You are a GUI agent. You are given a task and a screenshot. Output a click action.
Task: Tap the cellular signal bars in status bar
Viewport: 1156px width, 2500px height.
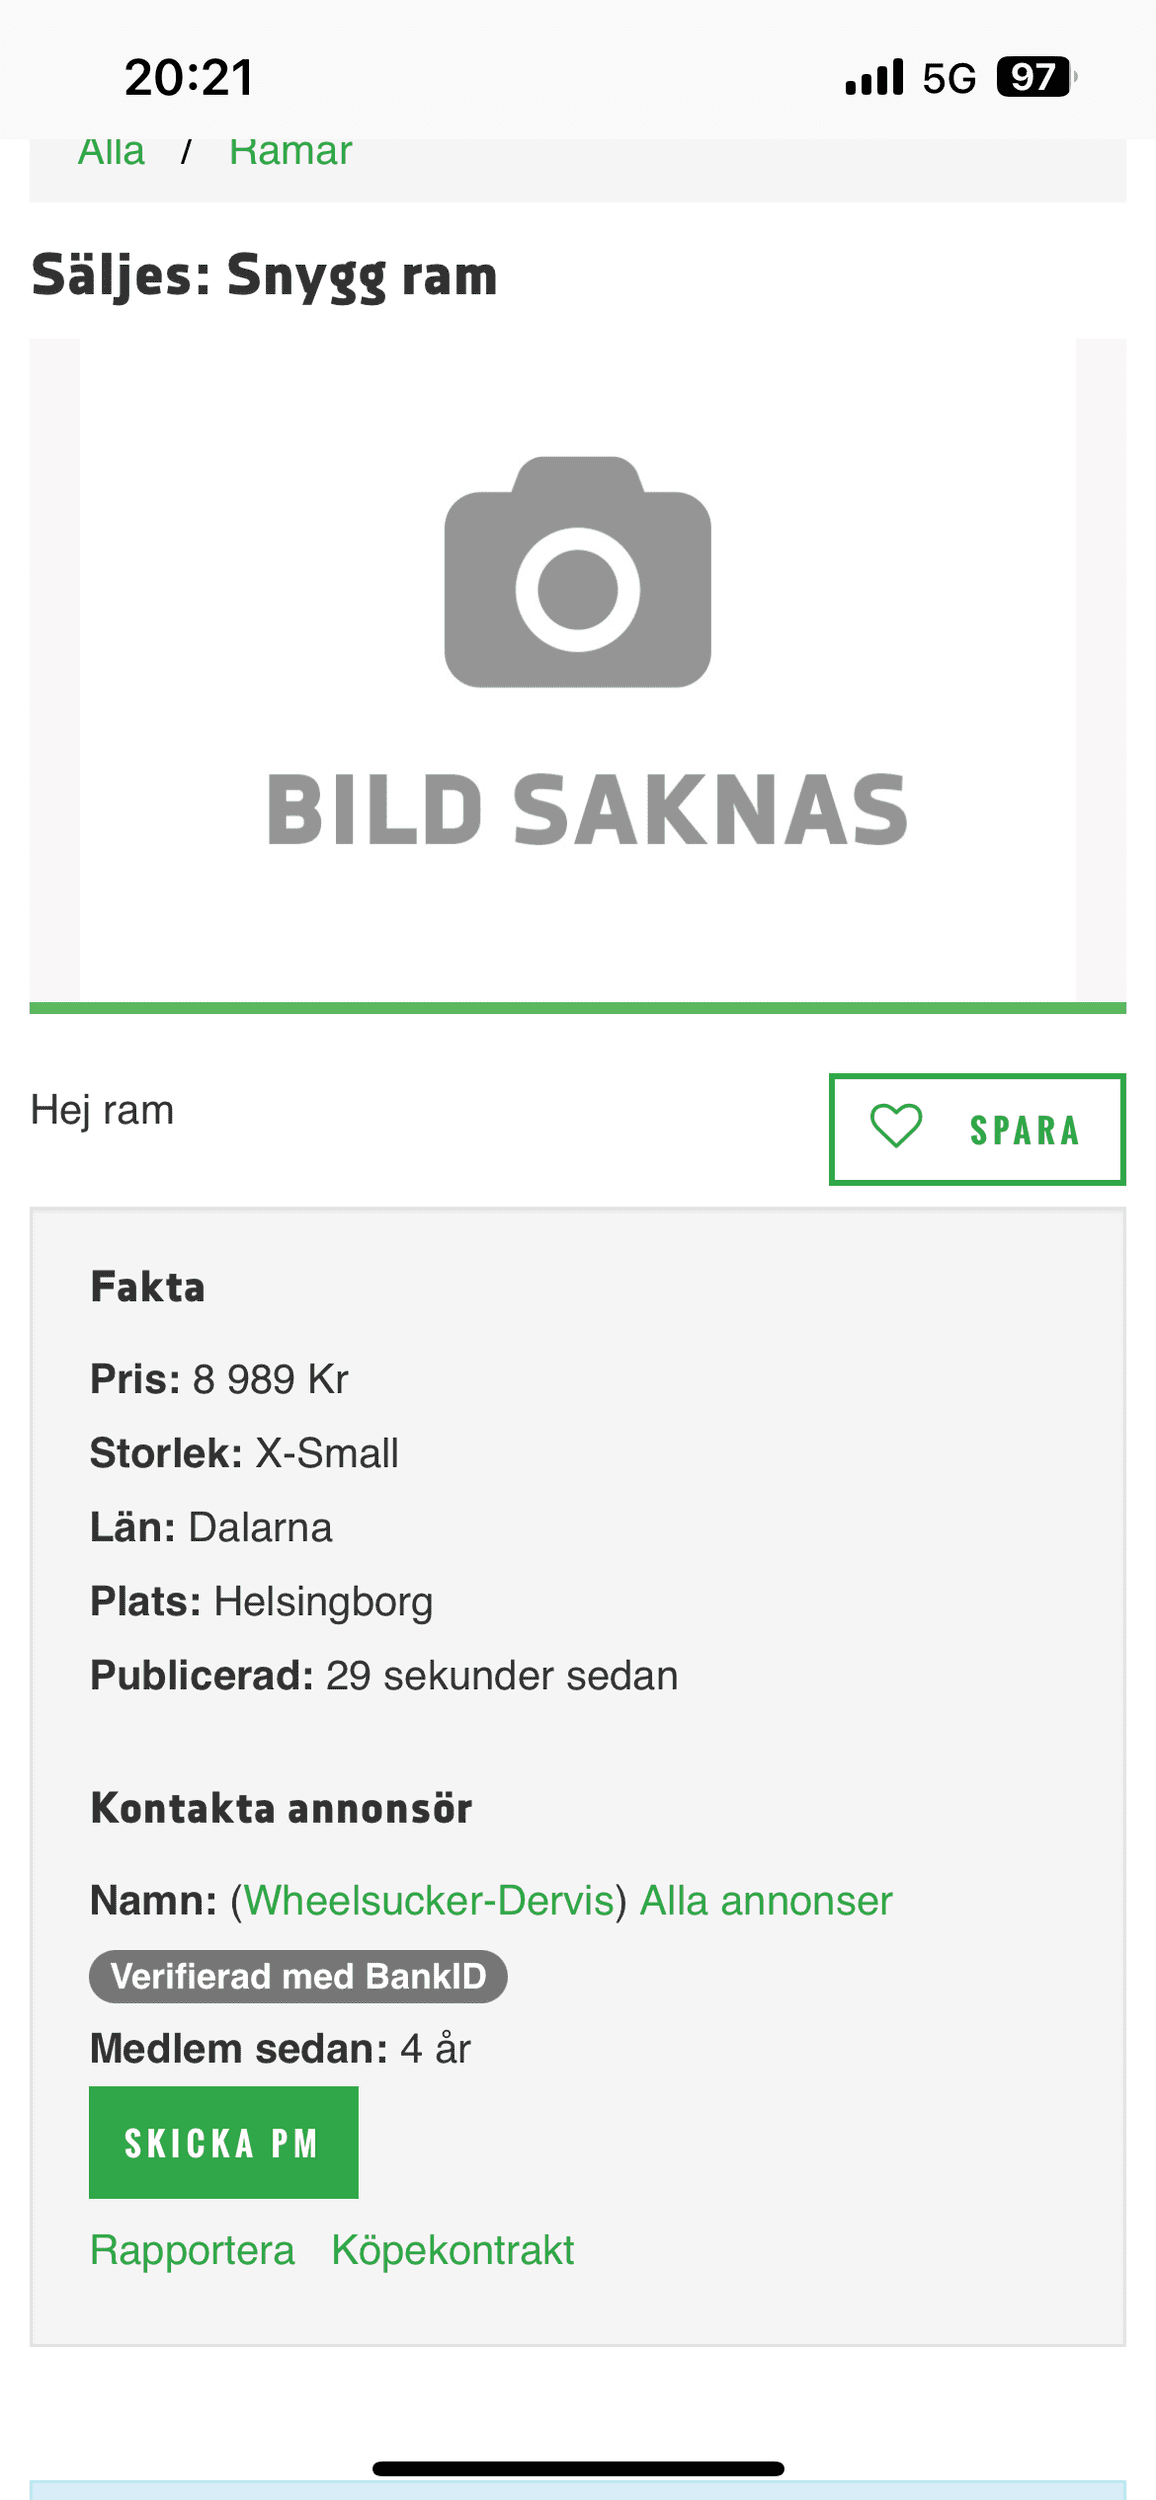[874, 77]
